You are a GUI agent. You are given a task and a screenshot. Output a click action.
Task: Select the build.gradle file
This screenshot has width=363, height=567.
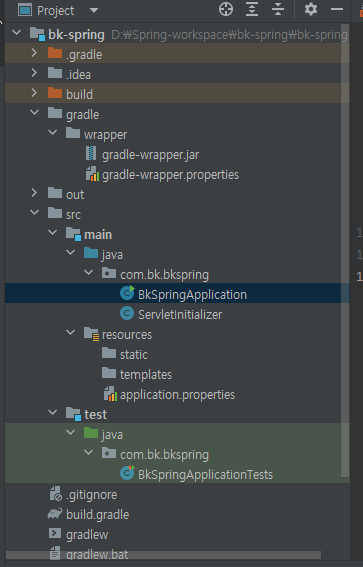pyautogui.click(x=98, y=515)
